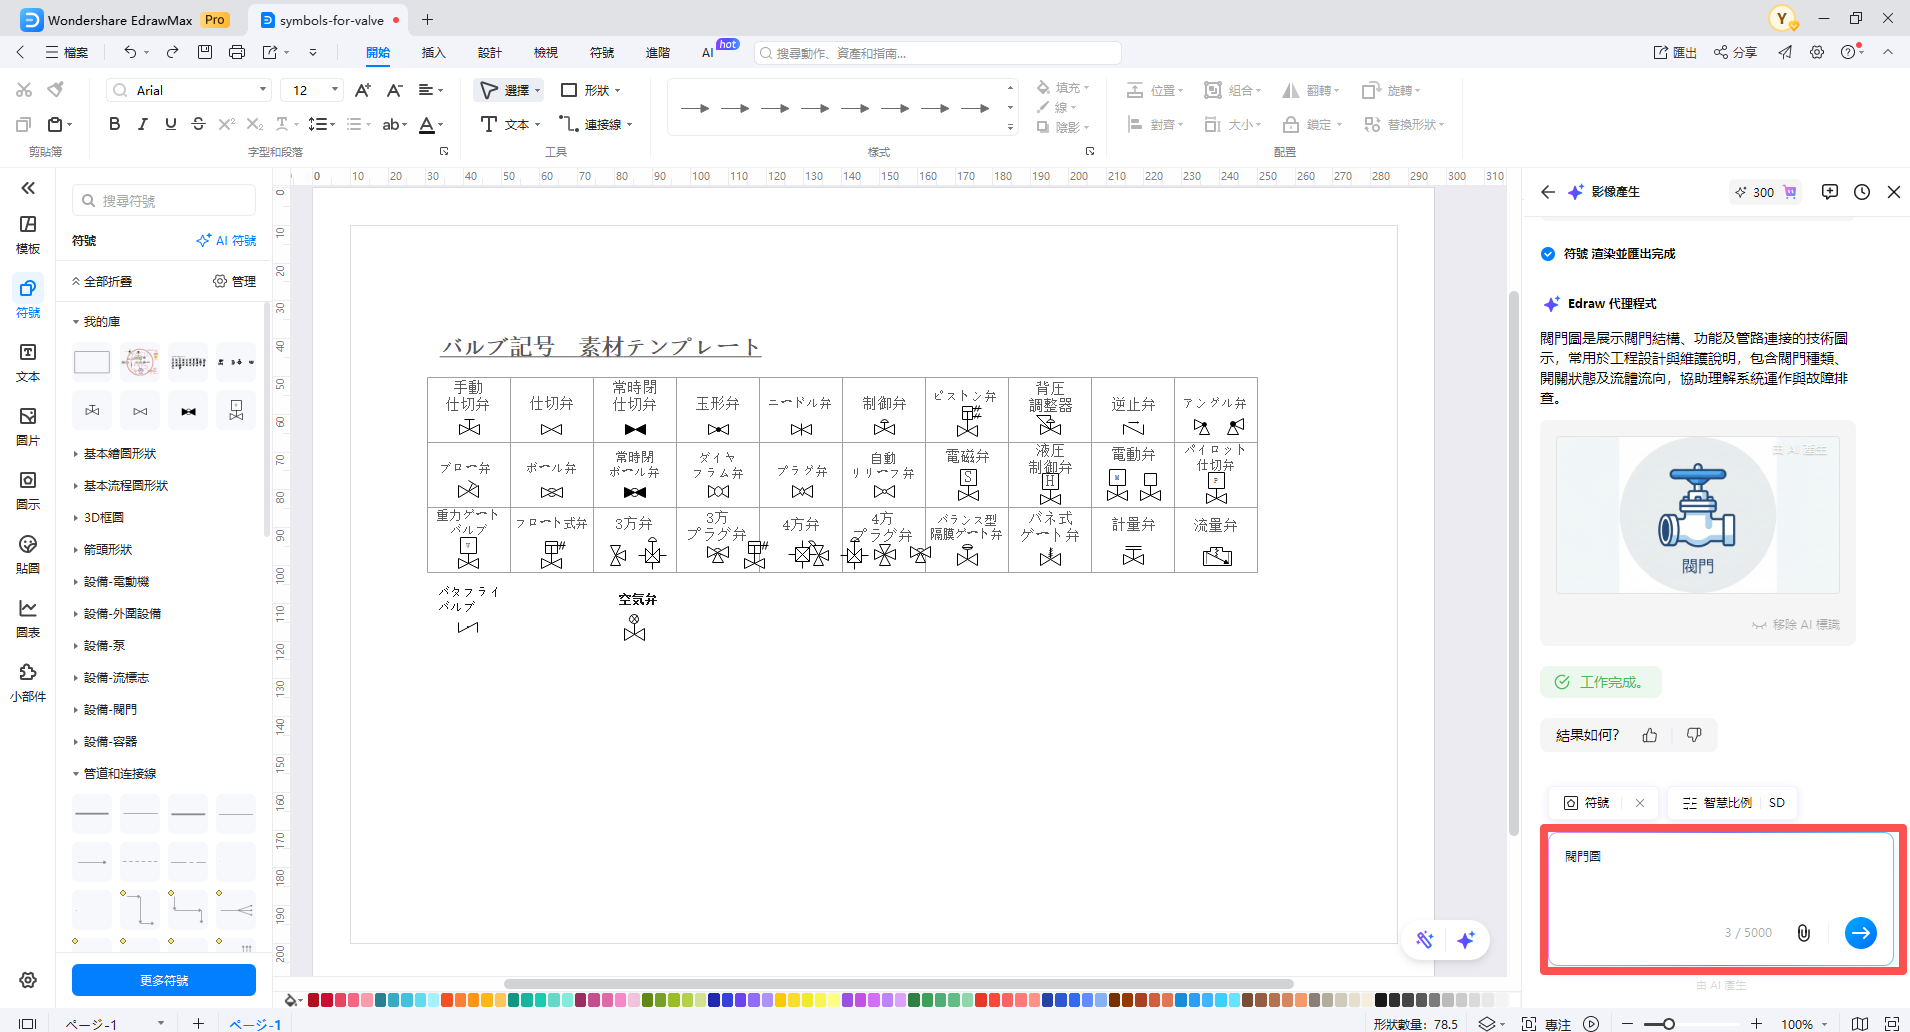Toggle italic text formatting
Screen dimensions: 1910x1032
click(142, 124)
